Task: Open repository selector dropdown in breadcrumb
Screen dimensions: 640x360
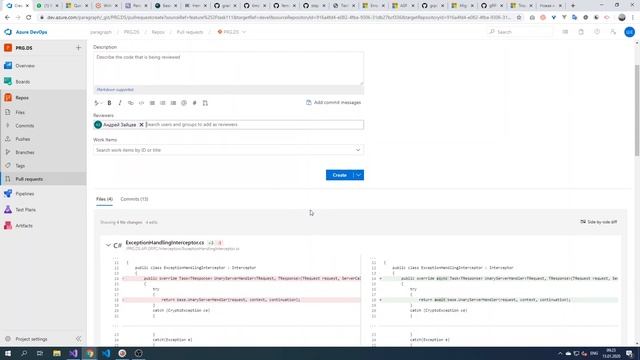Action: [232, 32]
